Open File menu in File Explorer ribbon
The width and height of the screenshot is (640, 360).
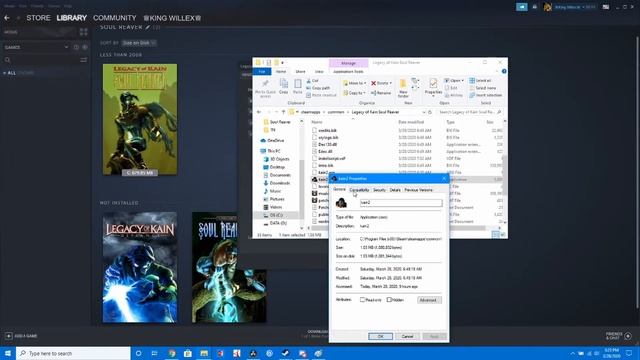coord(262,71)
